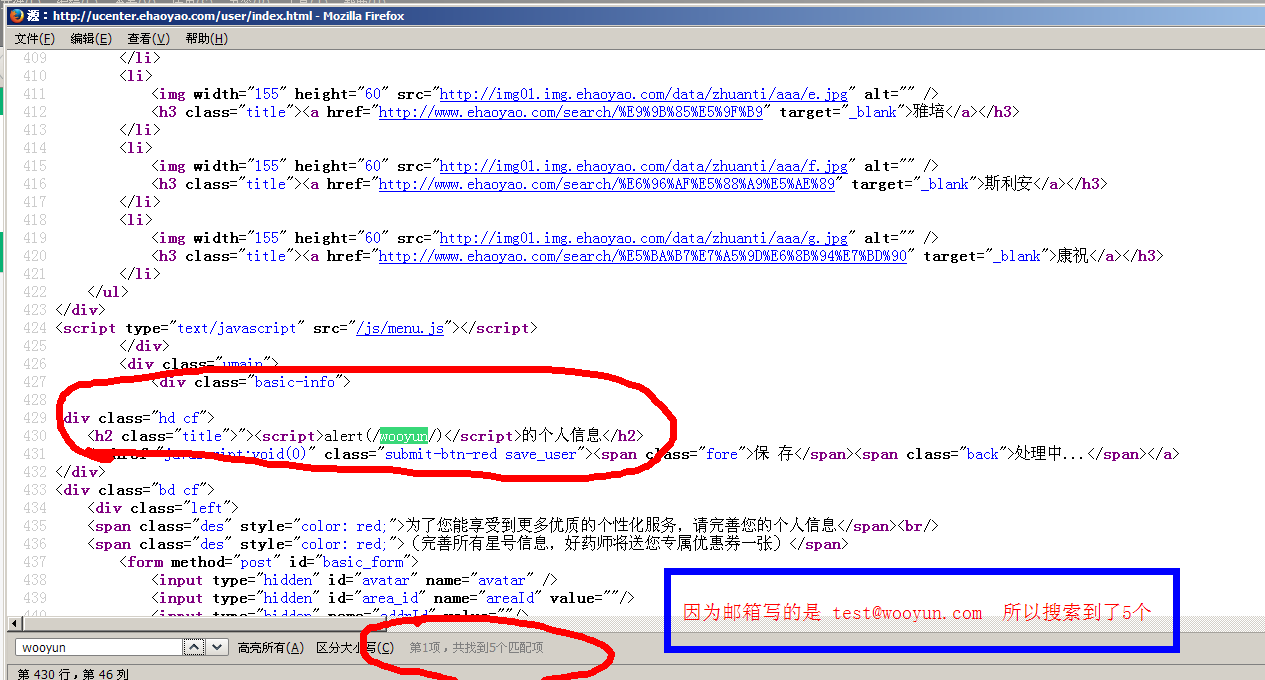Open the 文件(F) menu
1265x680 pixels.
pyautogui.click(x=34, y=38)
